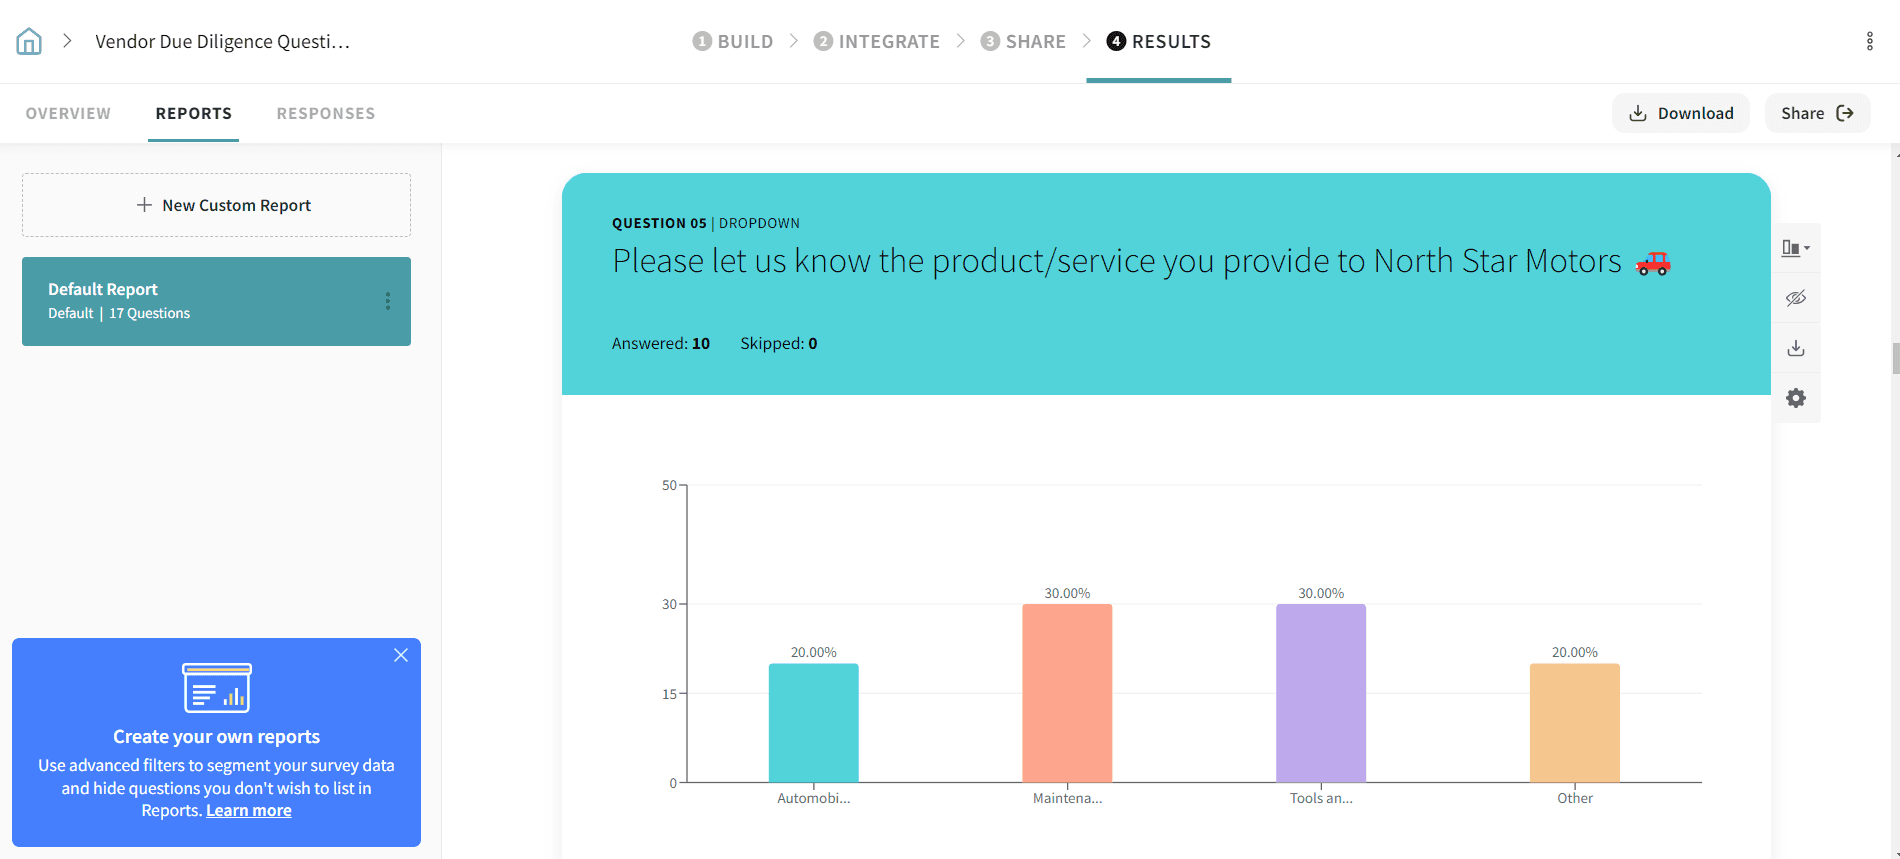The height and width of the screenshot is (859, 1900).
Task: Expand the Vendor Due Diligence breadcrumb chevron
Action: click(67, 41)
